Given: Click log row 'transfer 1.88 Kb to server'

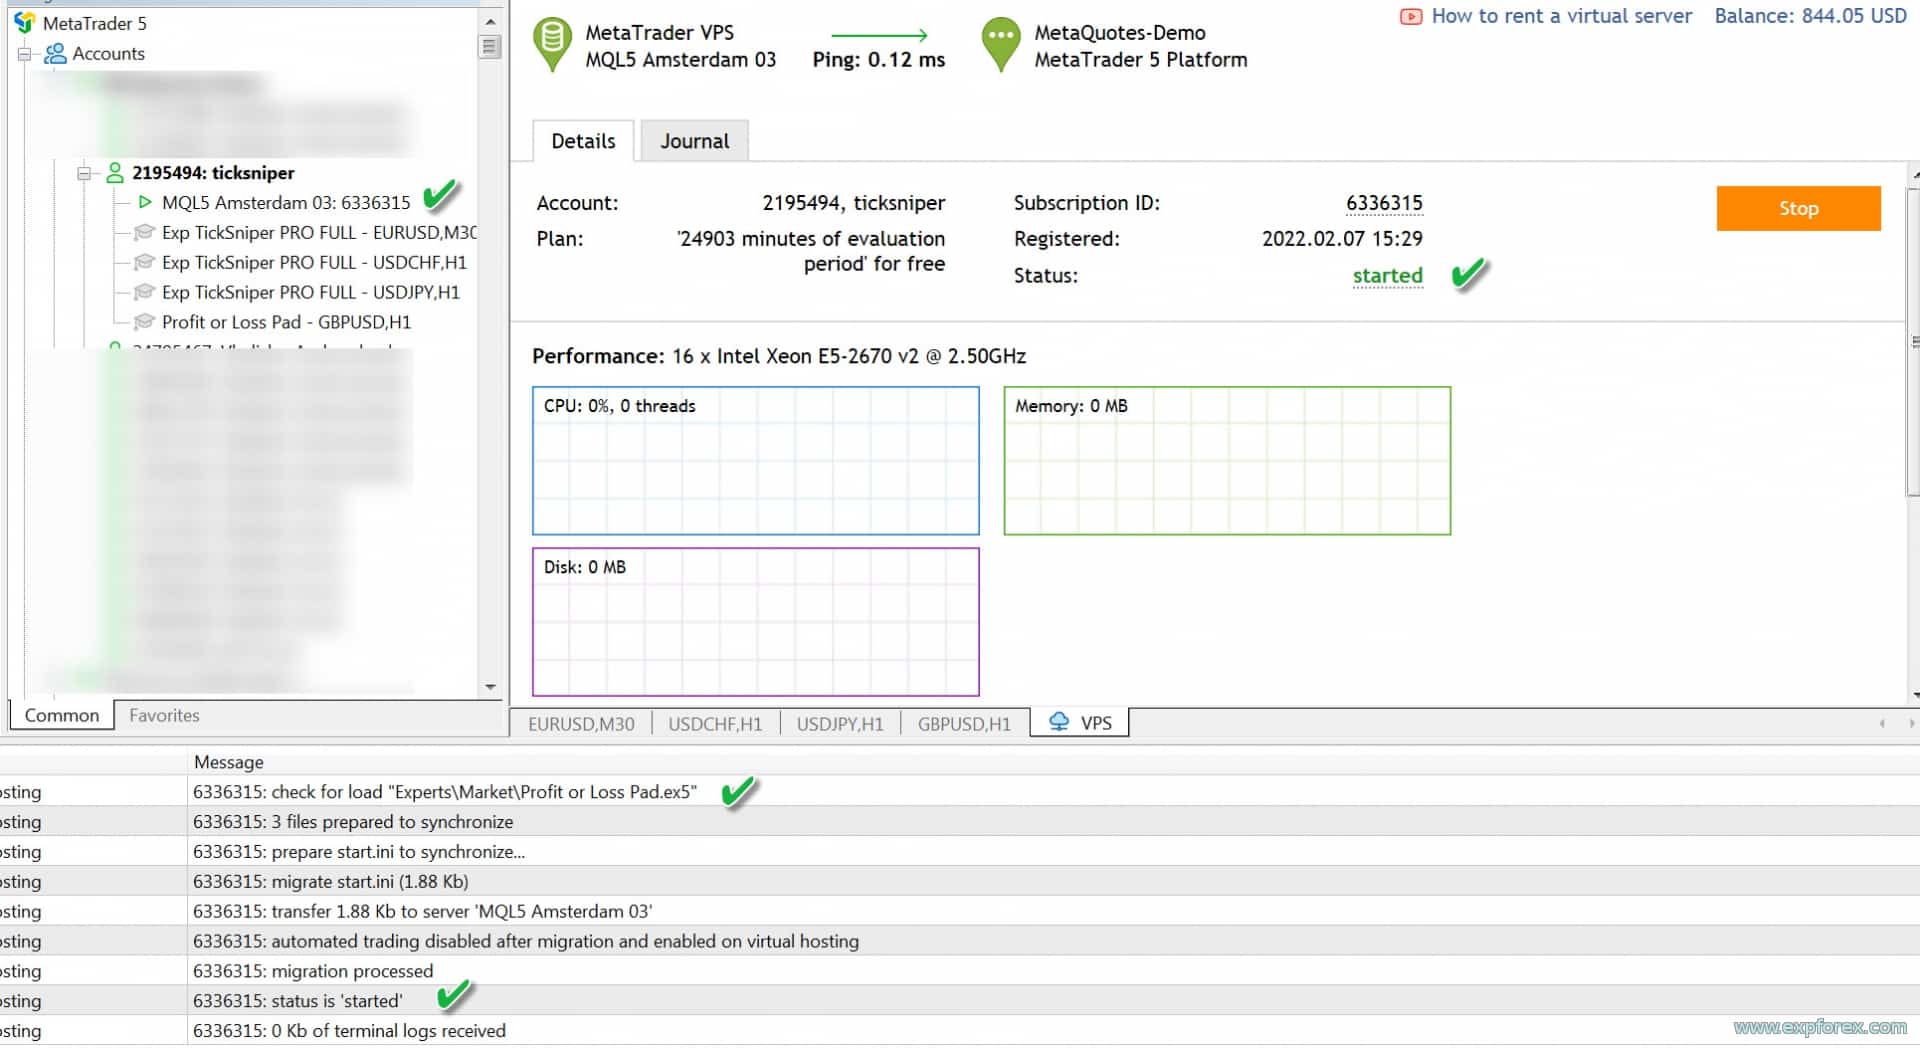Looking at the screenshot, I should click(x=960, y=911).
